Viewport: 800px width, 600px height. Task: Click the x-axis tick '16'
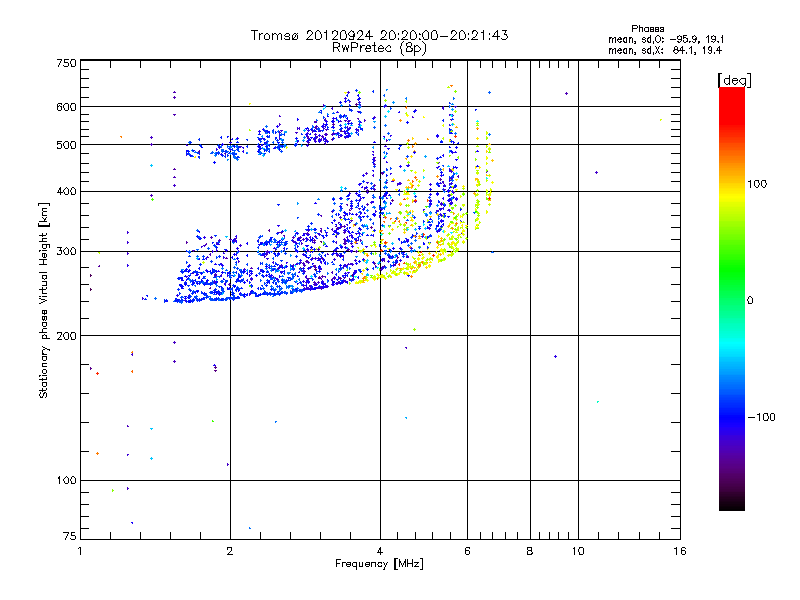pyautogui.click(x=680, y=551)
